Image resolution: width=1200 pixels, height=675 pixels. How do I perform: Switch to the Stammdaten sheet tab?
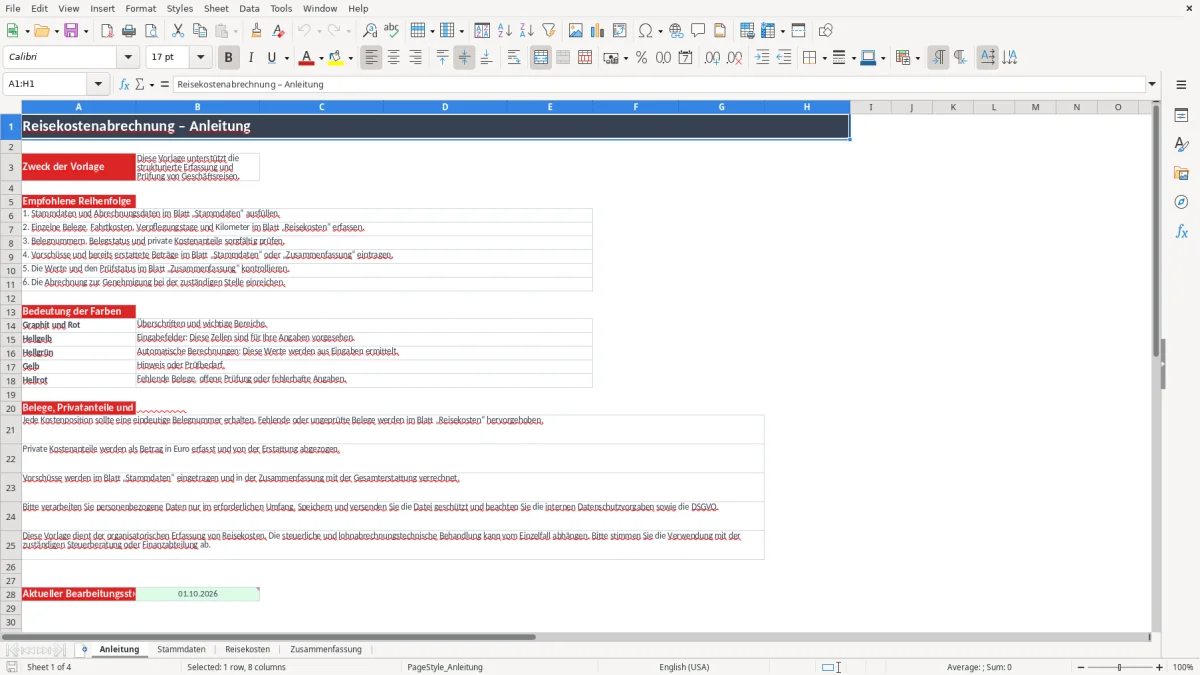tap(181, 649)
